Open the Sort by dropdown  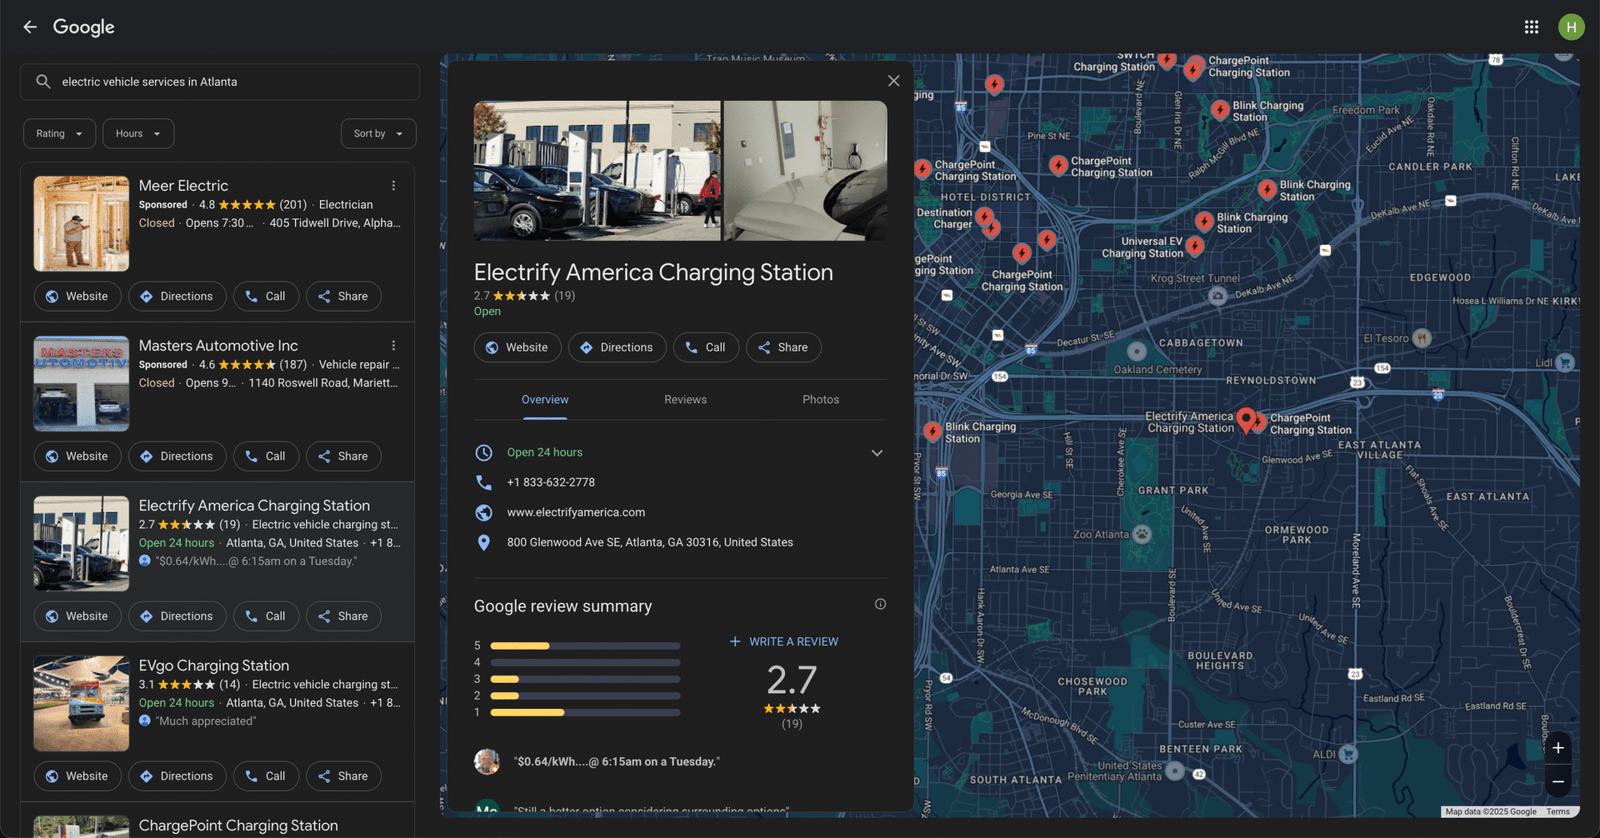click(378, 134)
